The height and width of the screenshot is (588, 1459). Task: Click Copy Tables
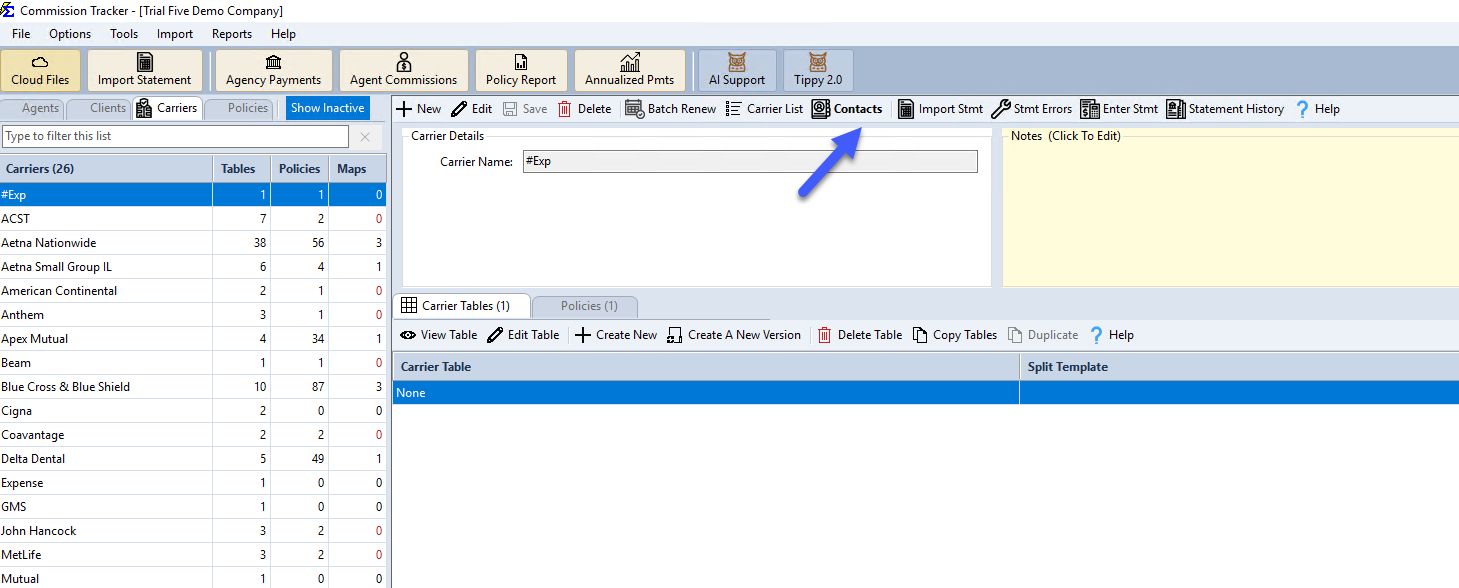[x=955, y=335]
